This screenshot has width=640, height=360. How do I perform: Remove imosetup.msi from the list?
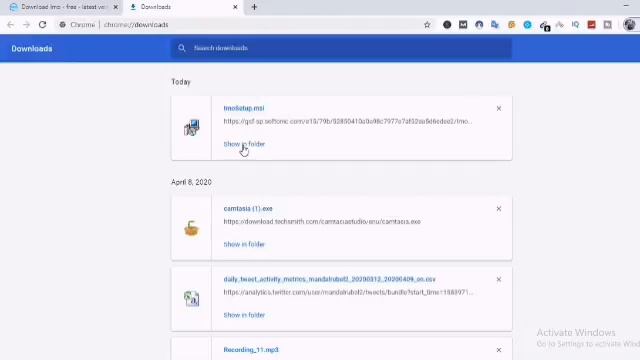pyautogui.click(x=499, y=109)
